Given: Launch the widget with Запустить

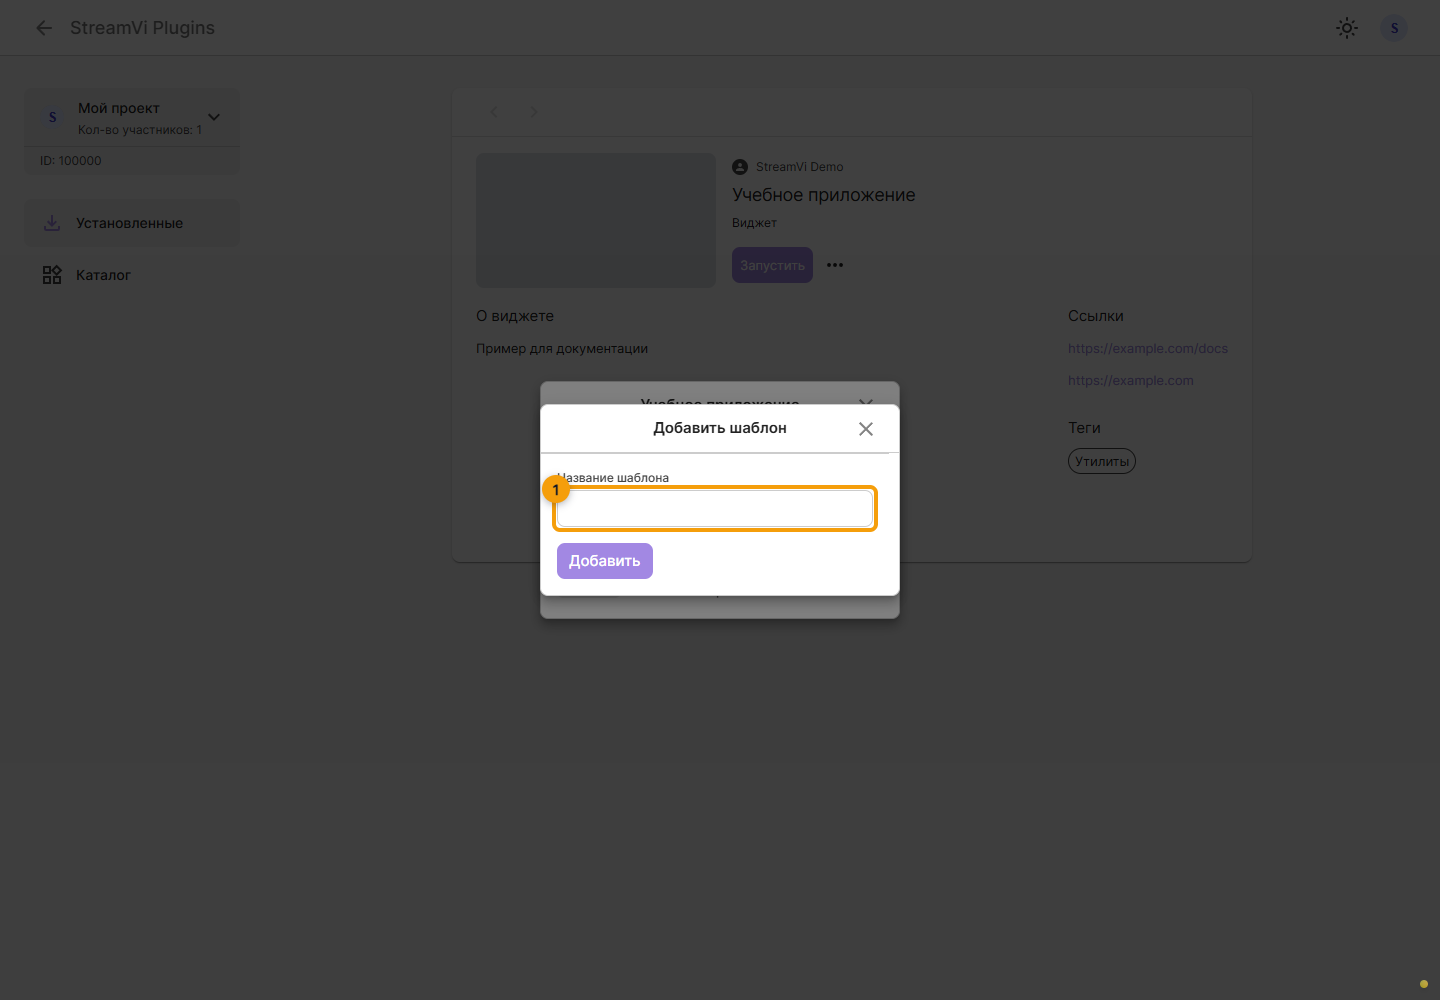Looking at the screenshot, I should click(772, 265).
